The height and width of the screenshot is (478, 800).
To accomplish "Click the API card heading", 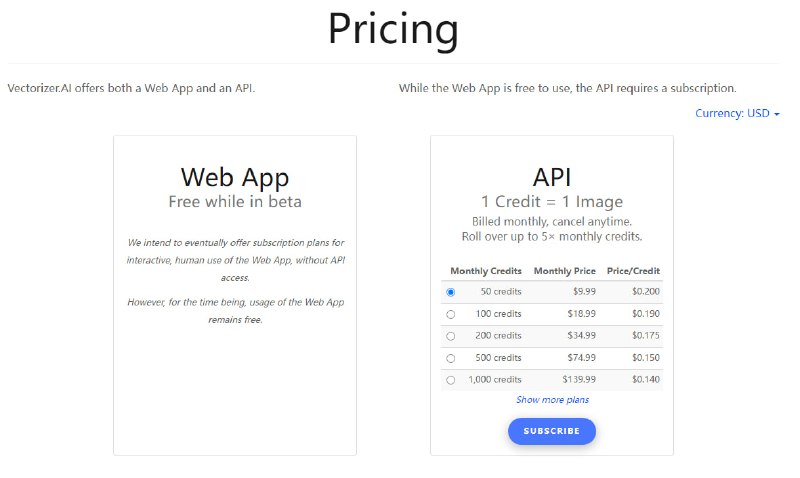I will point(552,177).
